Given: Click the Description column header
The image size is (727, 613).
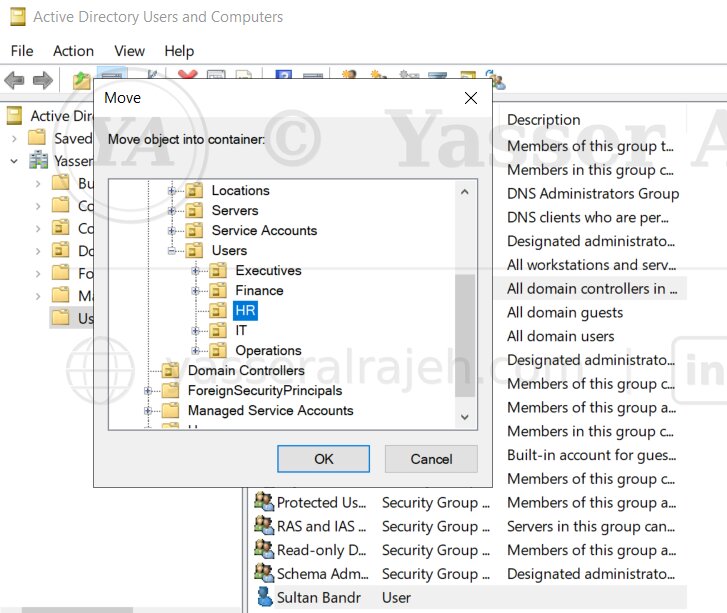Looking at the screenshot, I should pyautogui.click(x=543, y=120).
